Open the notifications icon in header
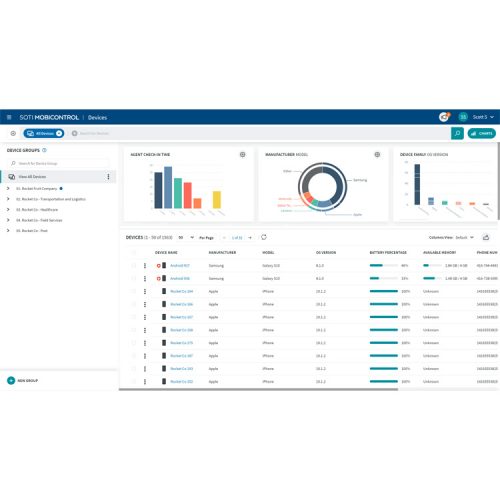 pyautogui.click(x=444, y=117)
